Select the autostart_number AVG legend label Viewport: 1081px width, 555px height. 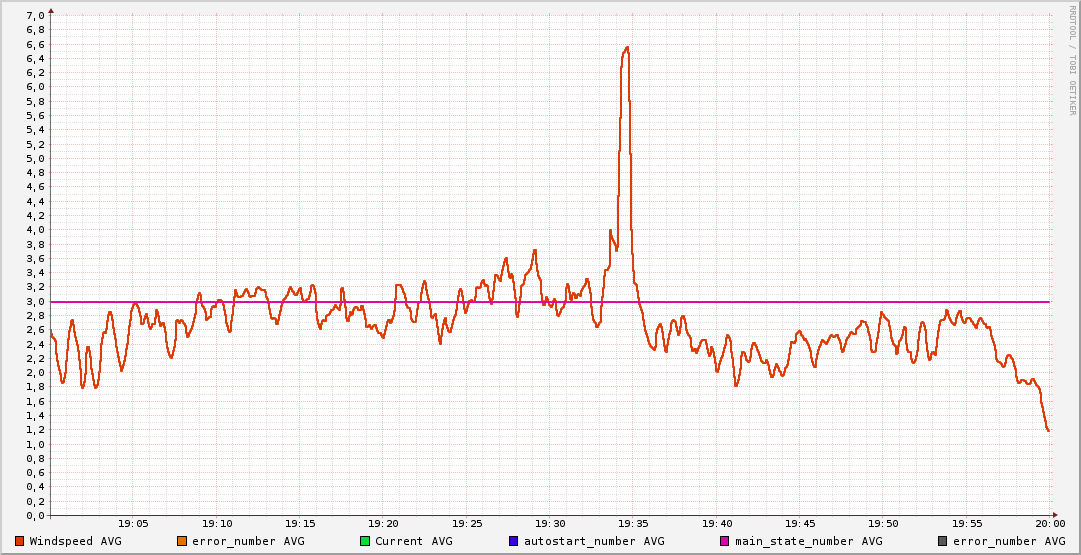click(594, 542)
